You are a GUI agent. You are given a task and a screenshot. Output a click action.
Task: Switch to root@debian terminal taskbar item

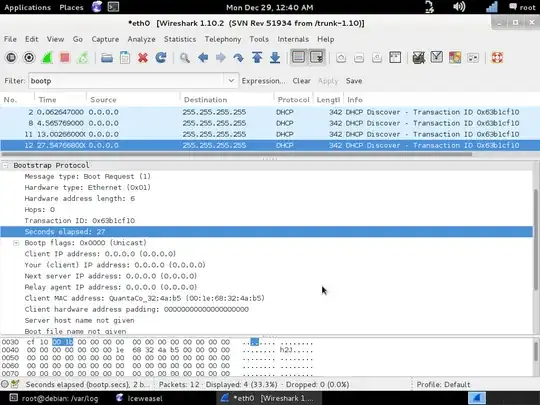(53, 398)
